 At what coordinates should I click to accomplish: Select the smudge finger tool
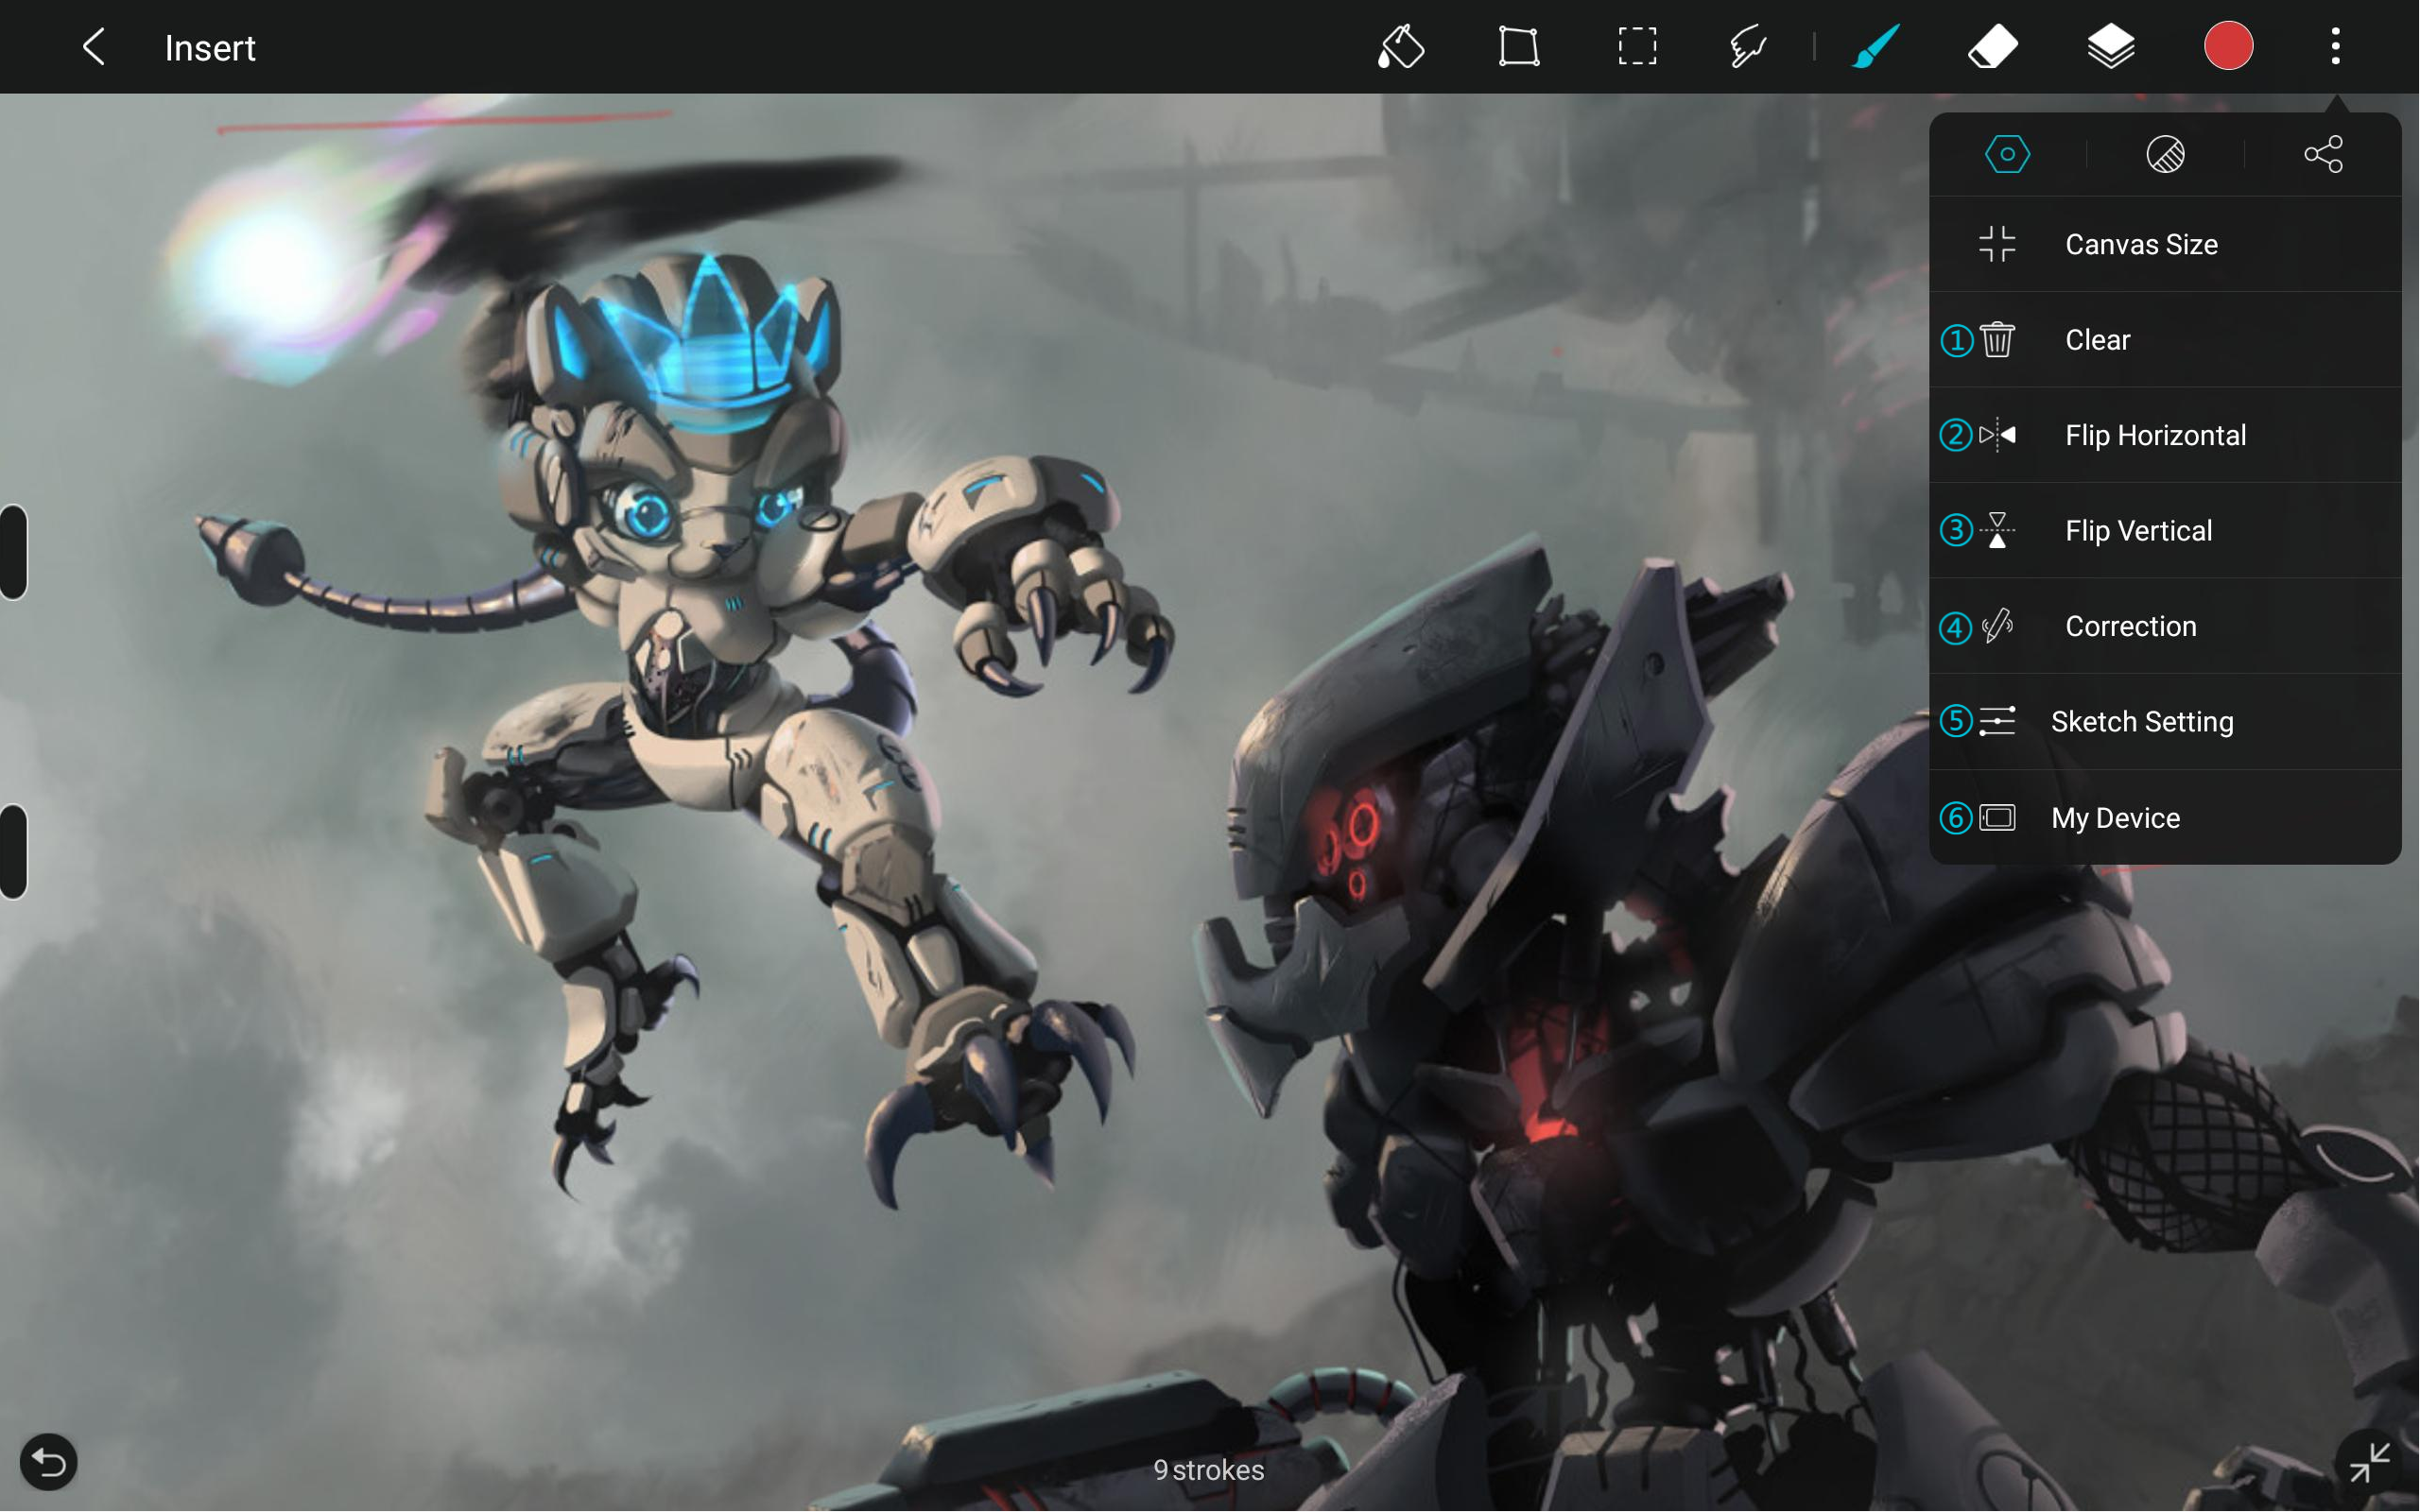click(x=1748, y=47)
